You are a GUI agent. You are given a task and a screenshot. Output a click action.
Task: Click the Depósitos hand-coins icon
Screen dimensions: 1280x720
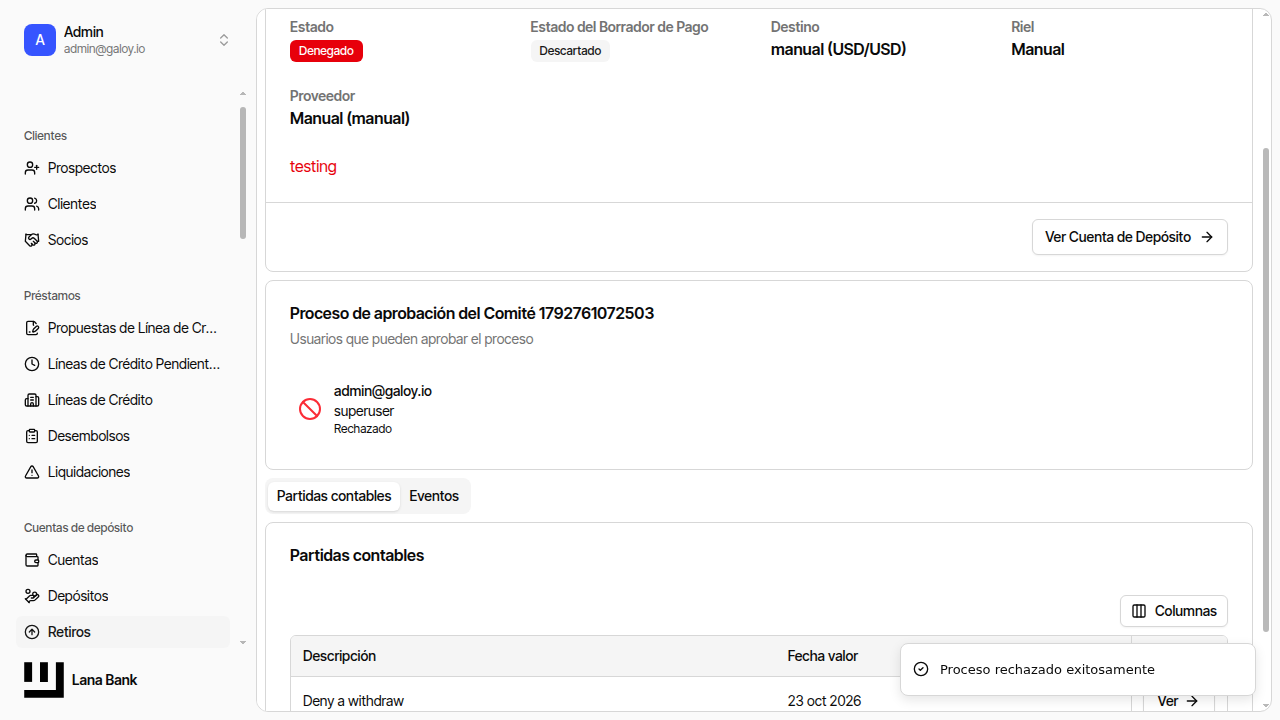tap(32, 596)
